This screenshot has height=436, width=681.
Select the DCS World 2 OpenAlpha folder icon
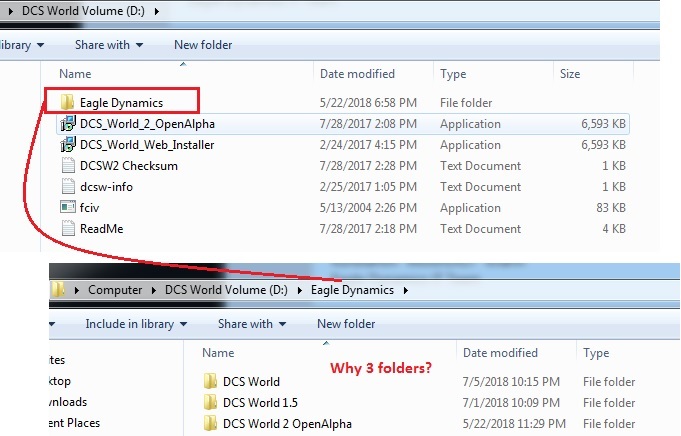(210, 423)
